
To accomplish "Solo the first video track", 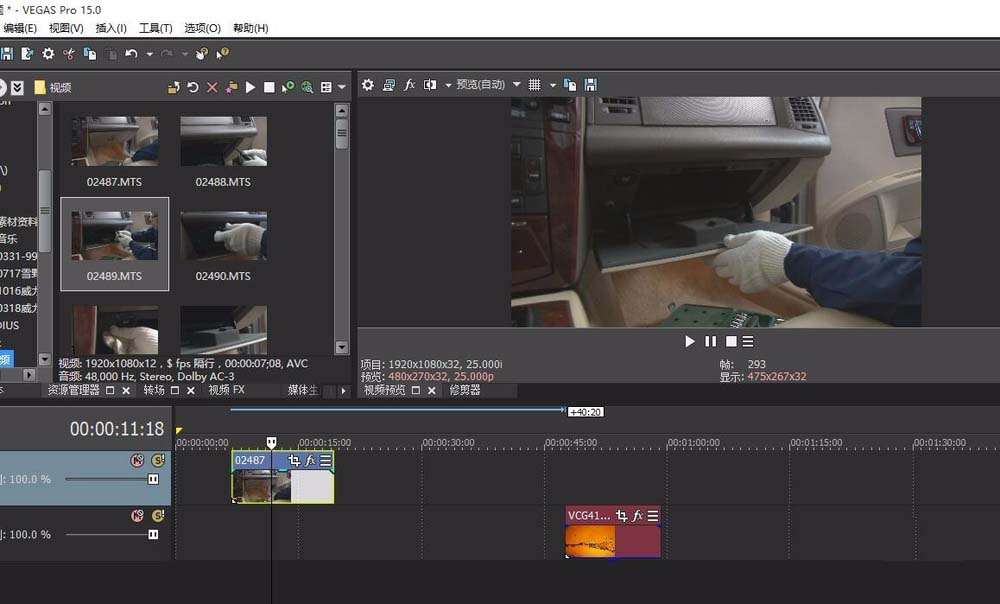I will click(x=158, y=460).
